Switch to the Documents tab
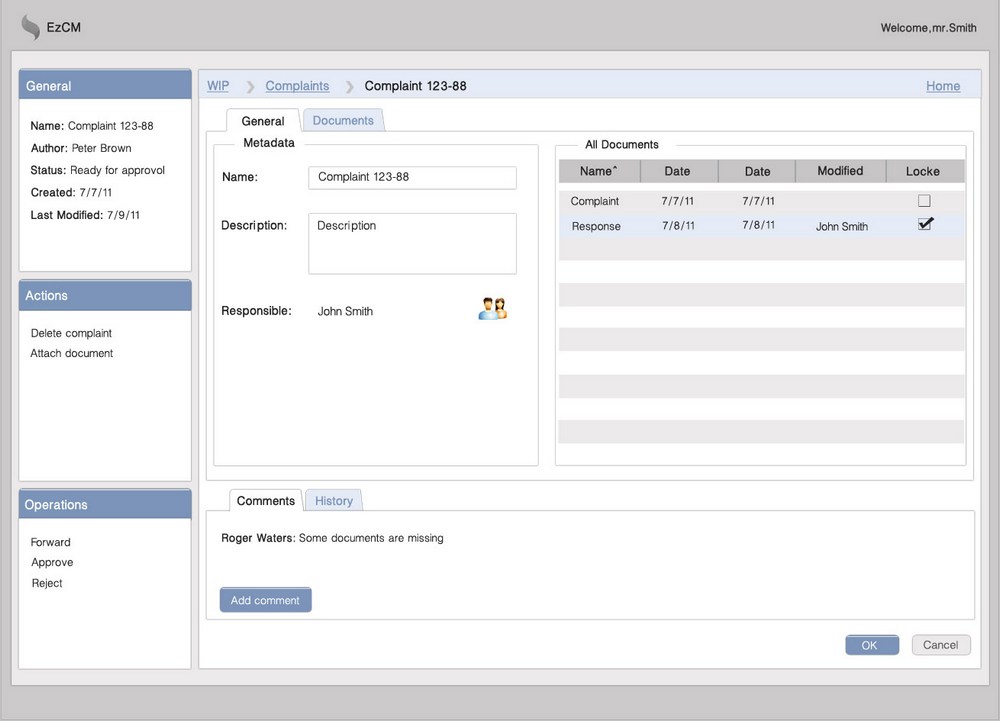The height and width of the screenshot is (721, 1000). pos(343,120)
